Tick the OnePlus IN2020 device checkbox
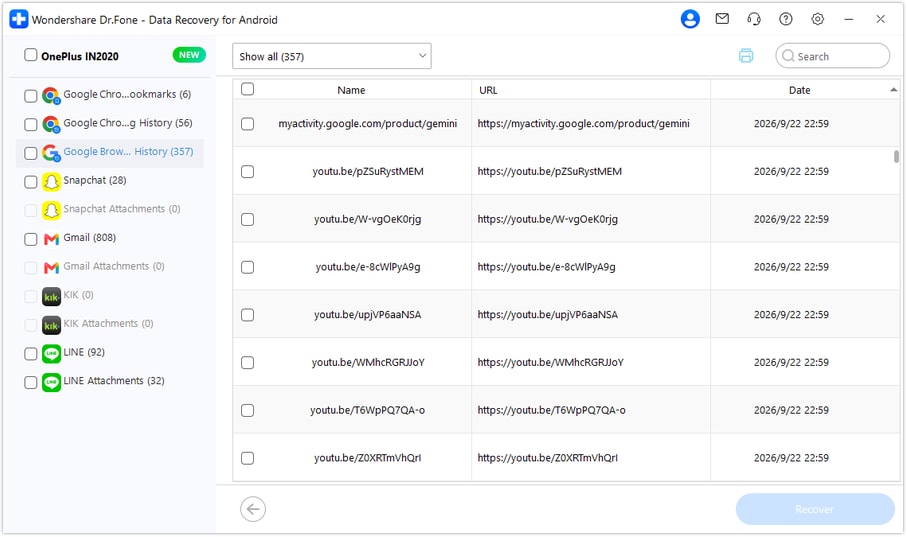 31,55
